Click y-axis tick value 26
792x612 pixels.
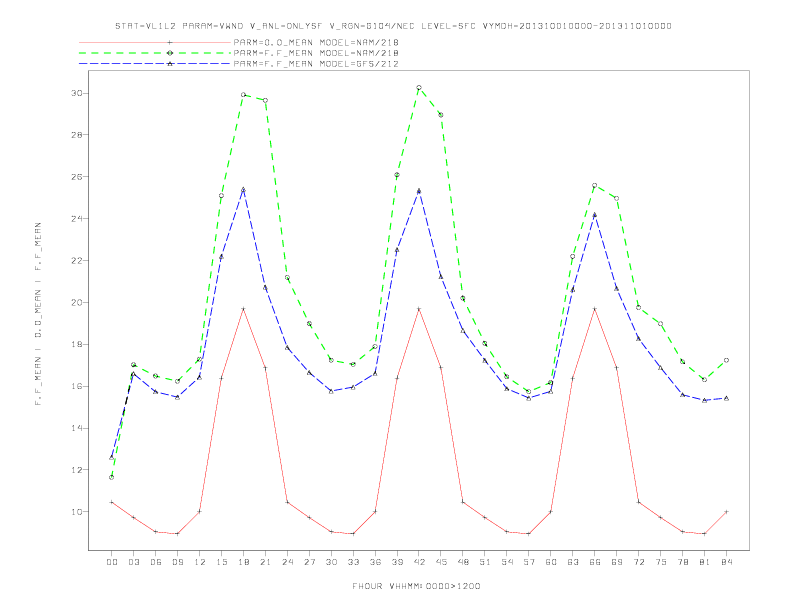pos(76,177)
